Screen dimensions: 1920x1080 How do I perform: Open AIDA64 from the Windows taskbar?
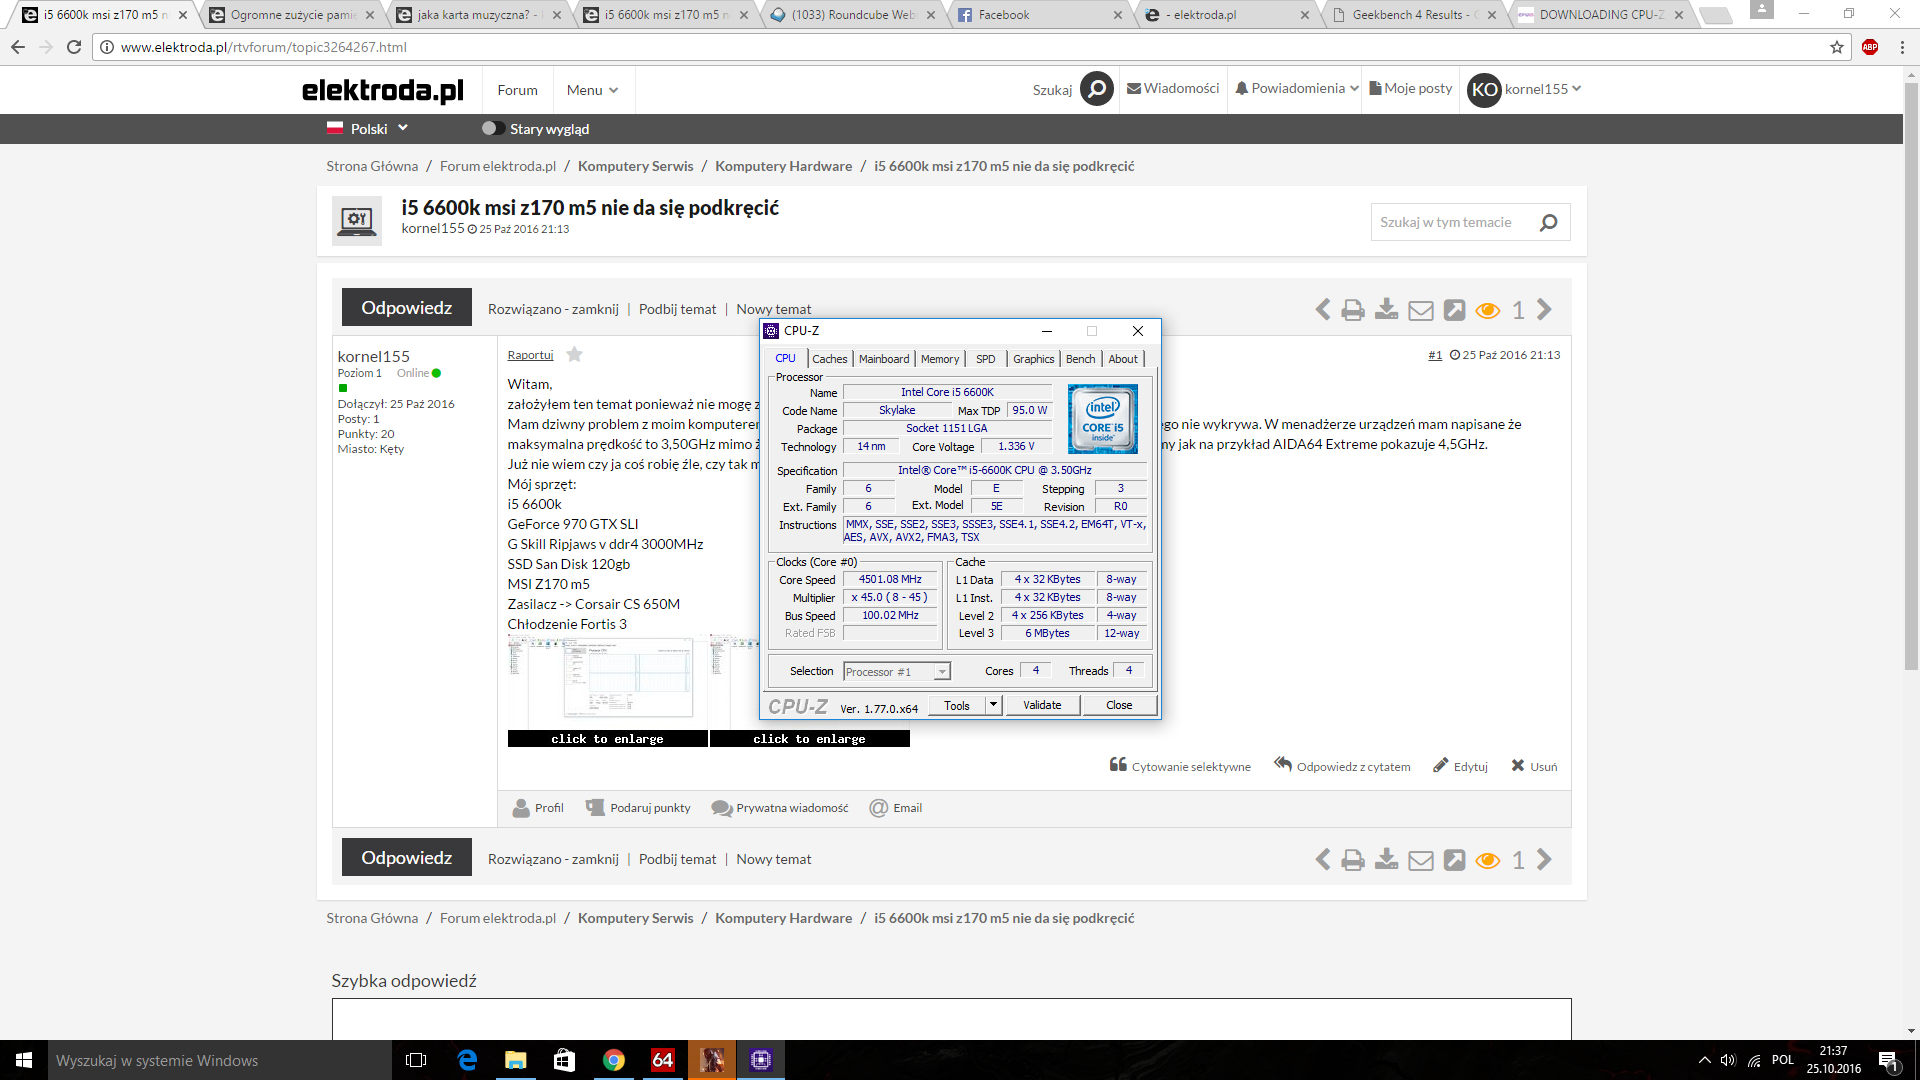(x=663, y=1060)
